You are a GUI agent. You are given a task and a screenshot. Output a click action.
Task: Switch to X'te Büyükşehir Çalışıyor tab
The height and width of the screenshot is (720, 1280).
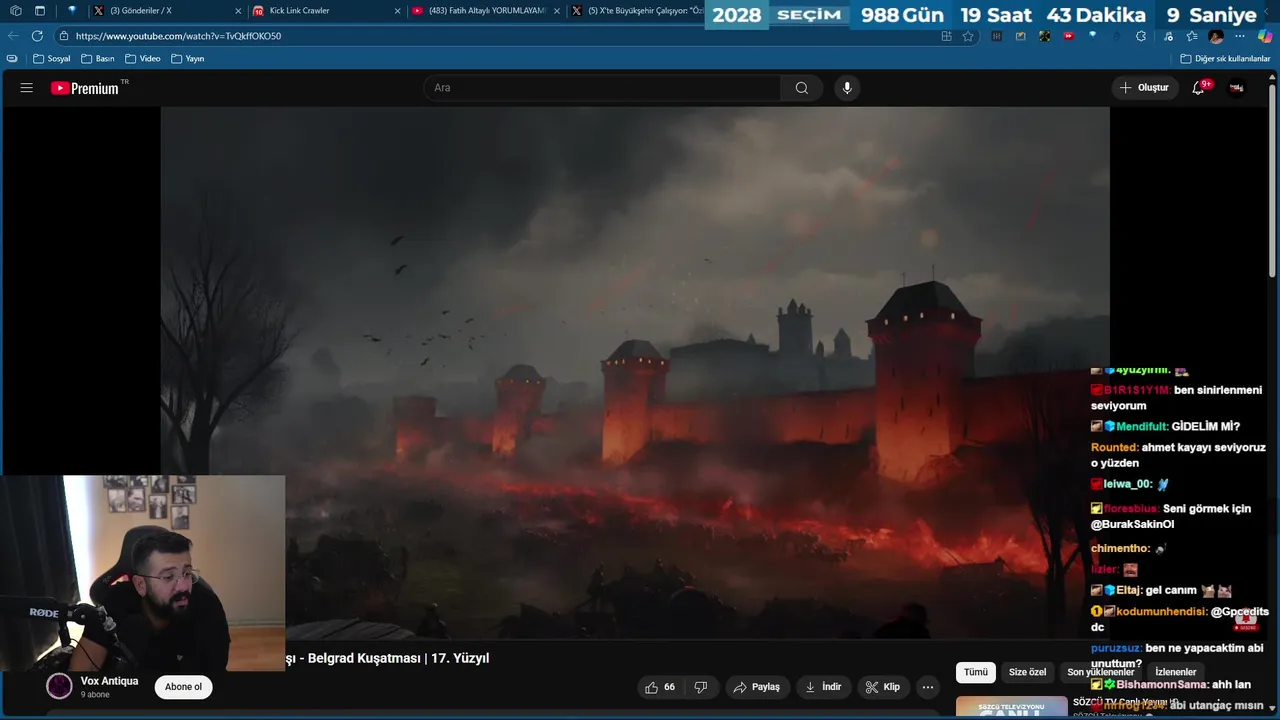tap(637, 11)
